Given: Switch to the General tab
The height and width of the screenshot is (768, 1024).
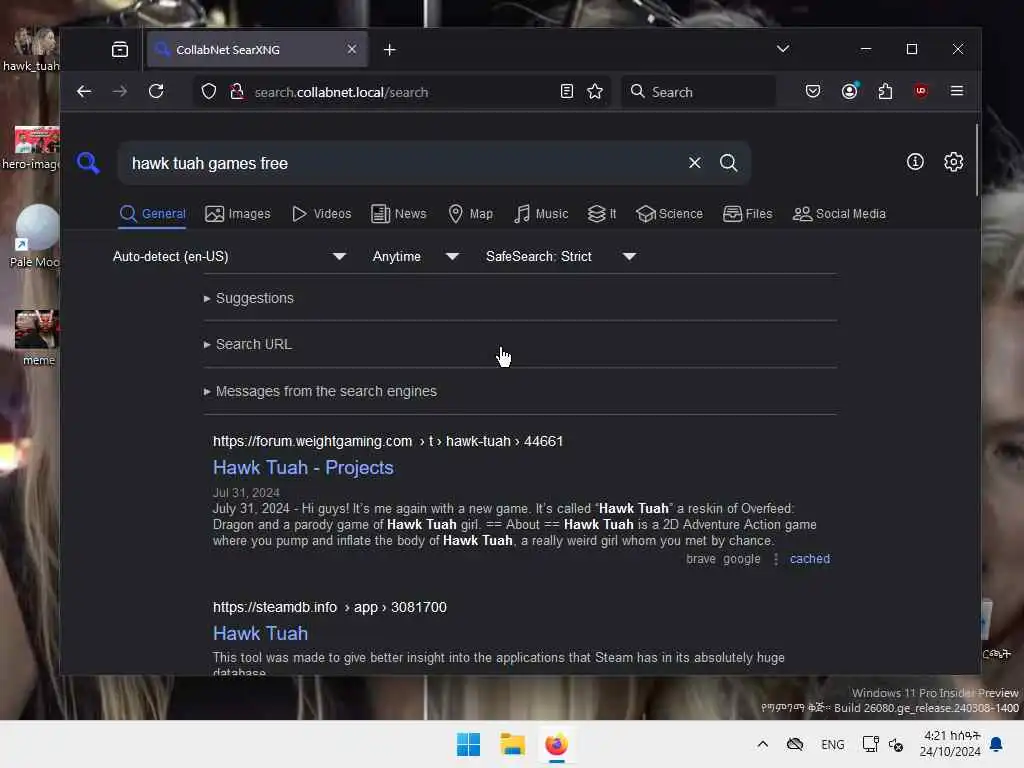Looking at the screenshot, I should point(153,214).
